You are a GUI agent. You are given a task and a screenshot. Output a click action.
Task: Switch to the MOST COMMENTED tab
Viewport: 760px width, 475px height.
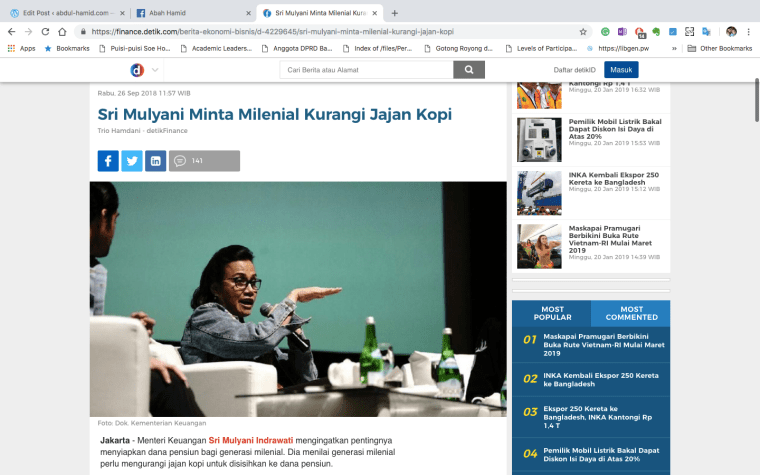tap(631, 313)
